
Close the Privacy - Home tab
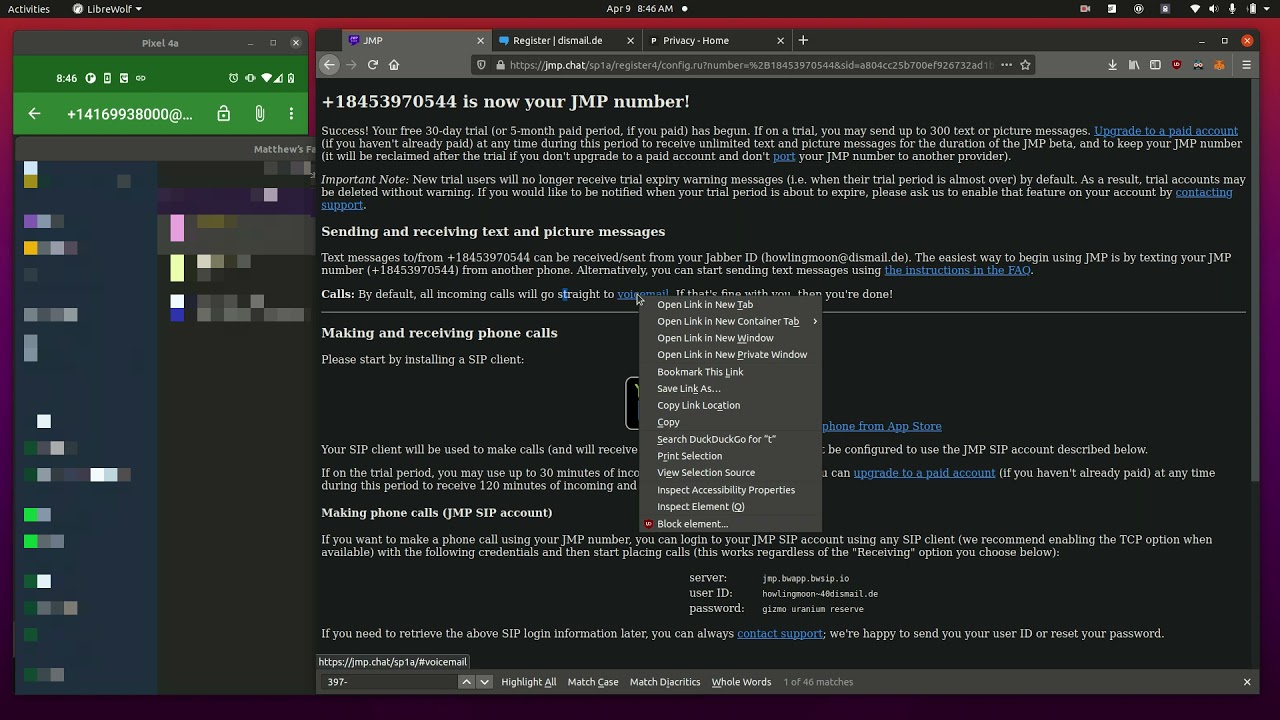coord(780,41)
